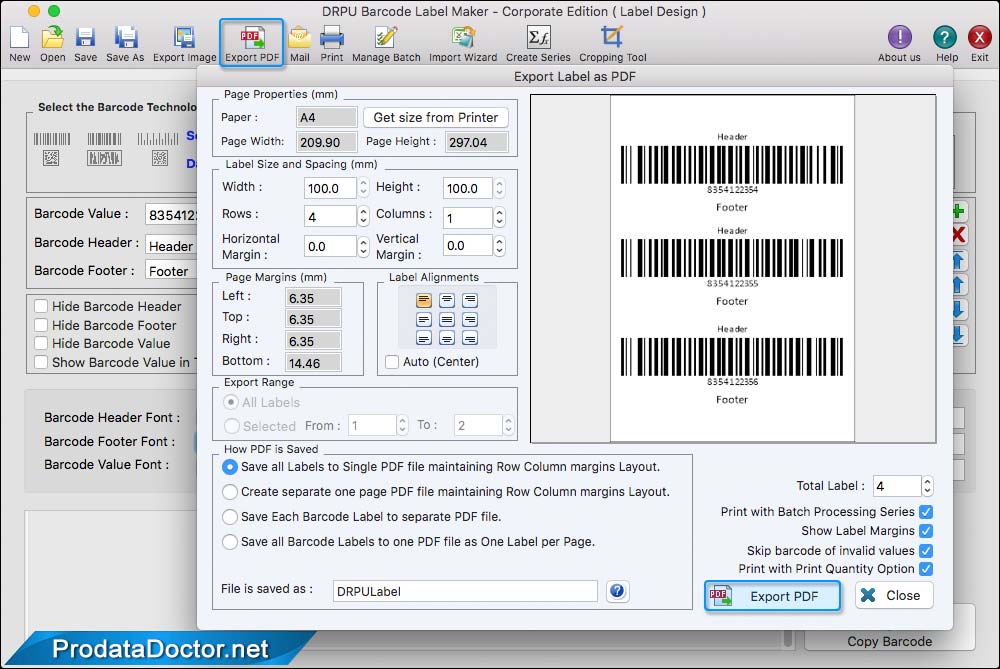Click the New document icon

click(19, 43)
